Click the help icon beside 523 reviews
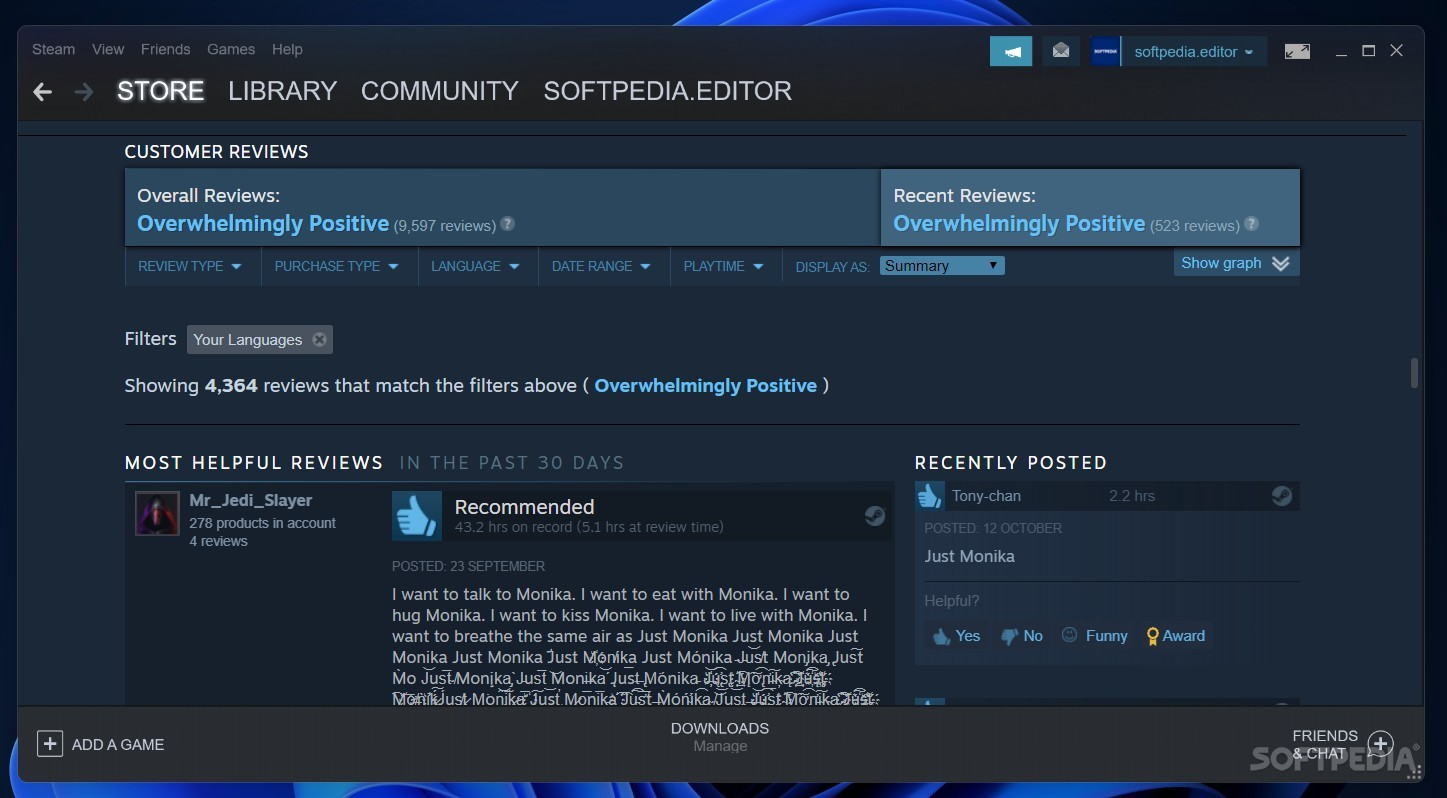This screenshot has width=1447, height=798. [1251, 224]
